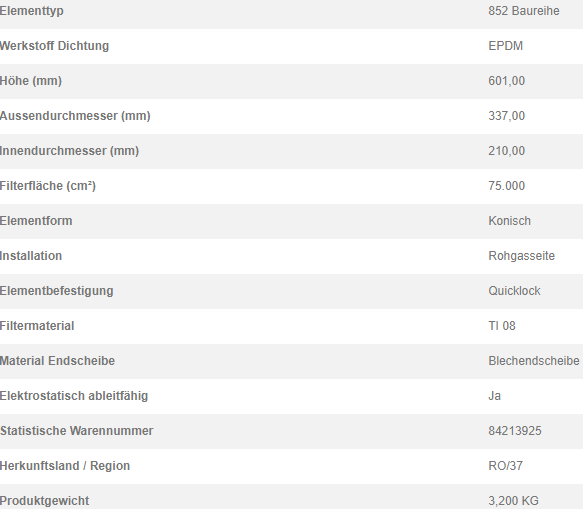Click the Elementform label
The width and height of the screenshot is (583, 509).
(36, 220)
